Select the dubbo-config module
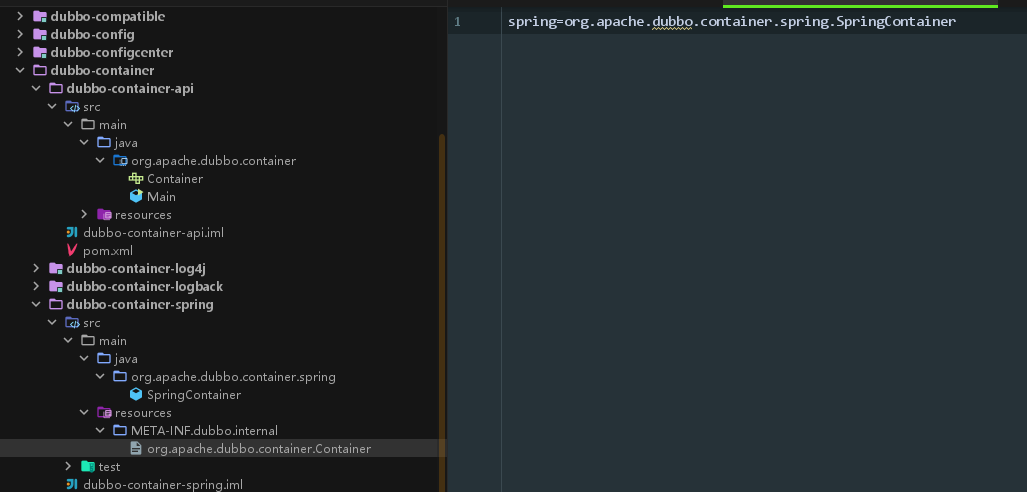The width and height of the screenshot is (1027, 492). tap(92, 35)
